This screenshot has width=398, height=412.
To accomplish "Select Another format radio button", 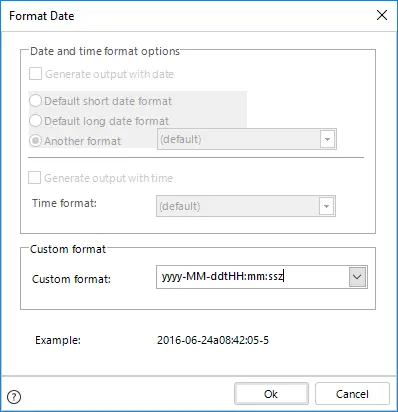I will pos(35,141).
